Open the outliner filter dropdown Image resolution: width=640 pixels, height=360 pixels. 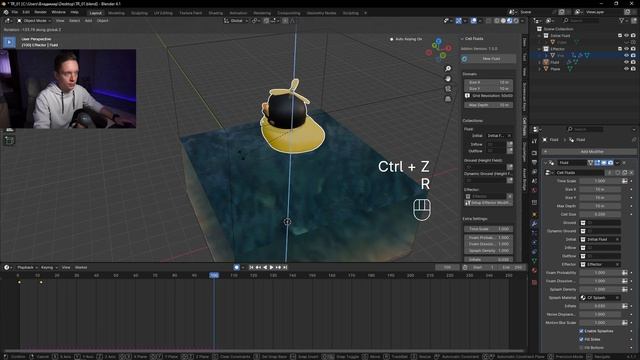pos(623,20)
